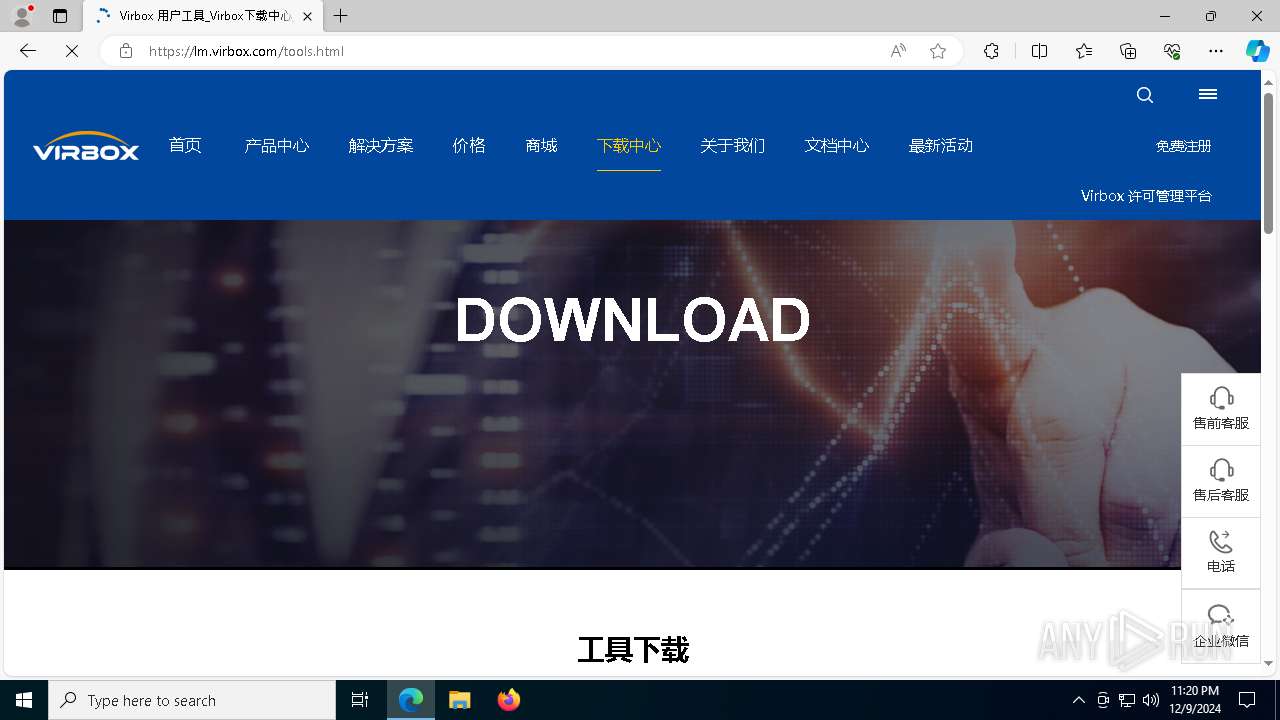Viewport: 1280px width, 720px height.
Task: Add this page to favorites star
Action: coord(938,51)
